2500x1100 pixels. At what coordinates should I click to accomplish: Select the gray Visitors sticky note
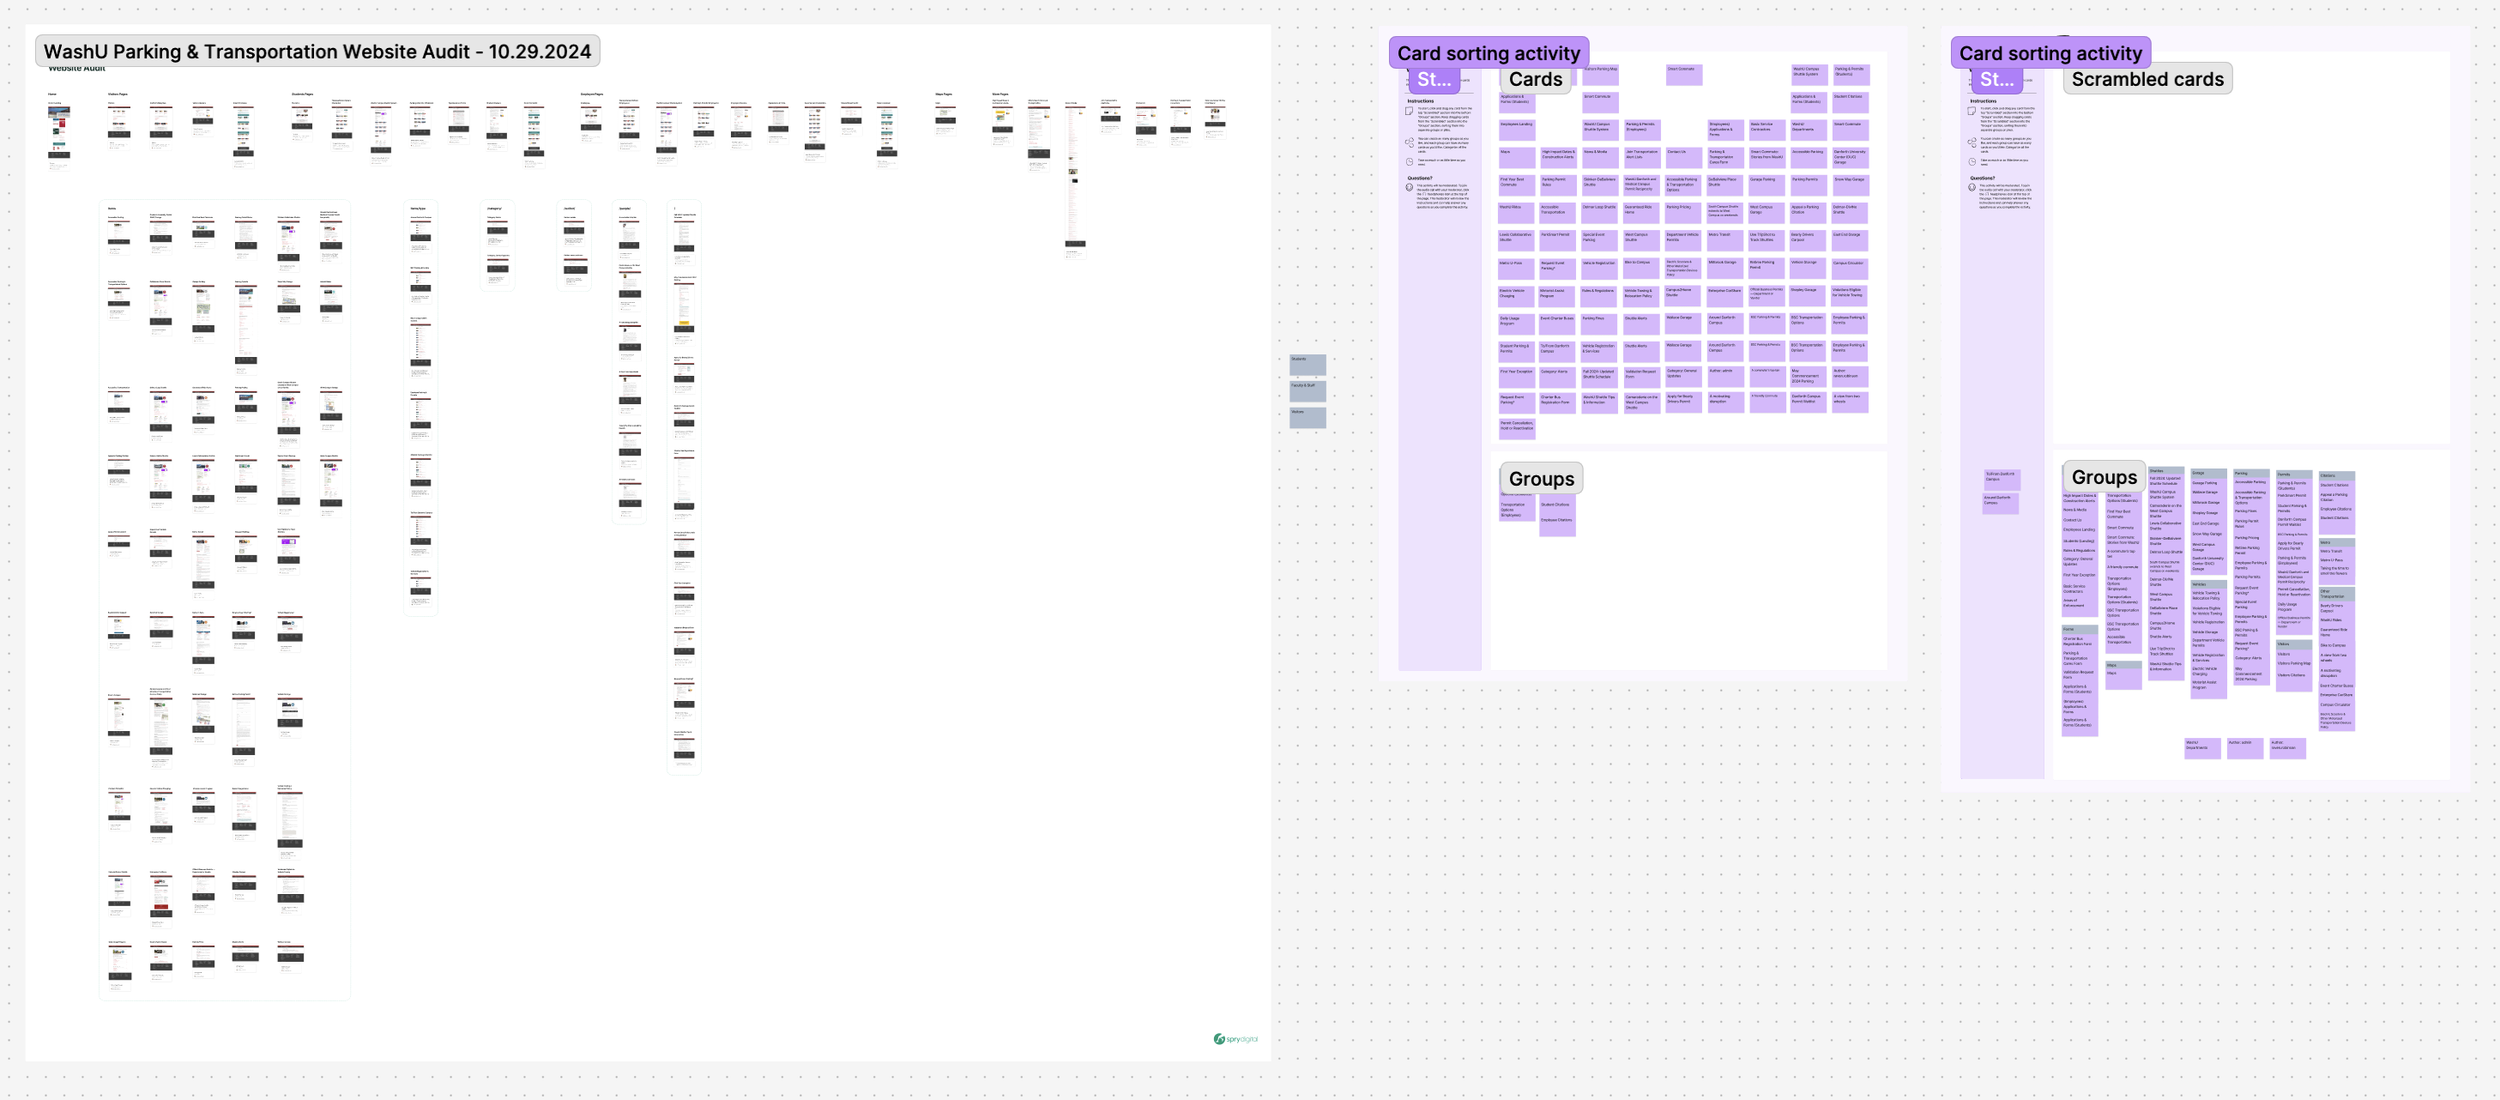click(x=1307, y=417)
